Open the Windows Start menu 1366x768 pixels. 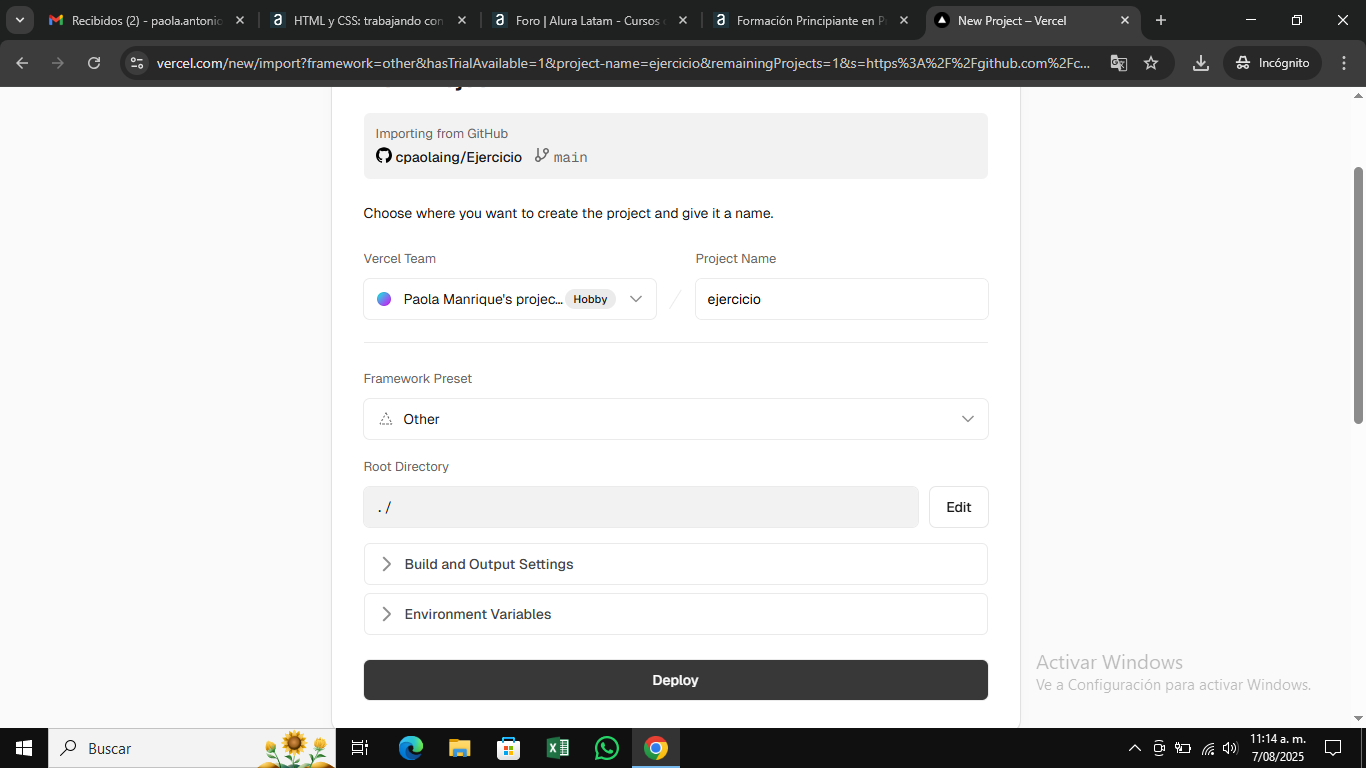[24, 748]
